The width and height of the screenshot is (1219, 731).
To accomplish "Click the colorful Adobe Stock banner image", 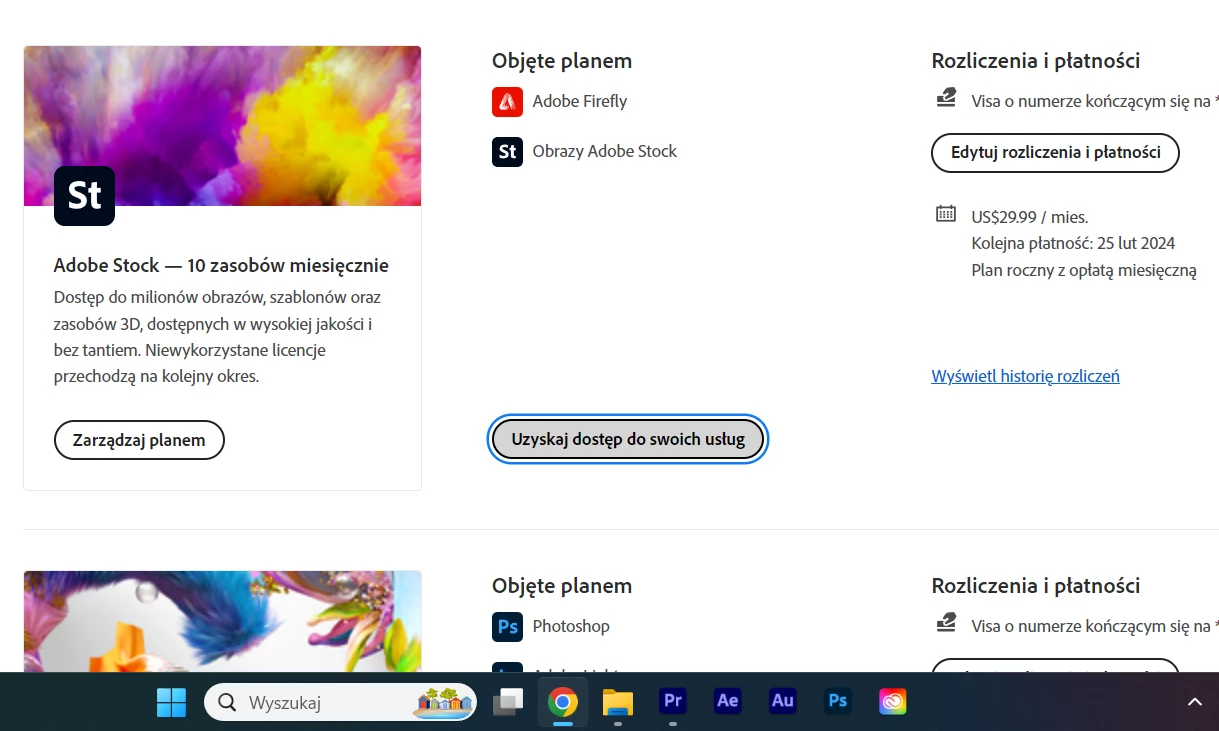I will point(222,126).
